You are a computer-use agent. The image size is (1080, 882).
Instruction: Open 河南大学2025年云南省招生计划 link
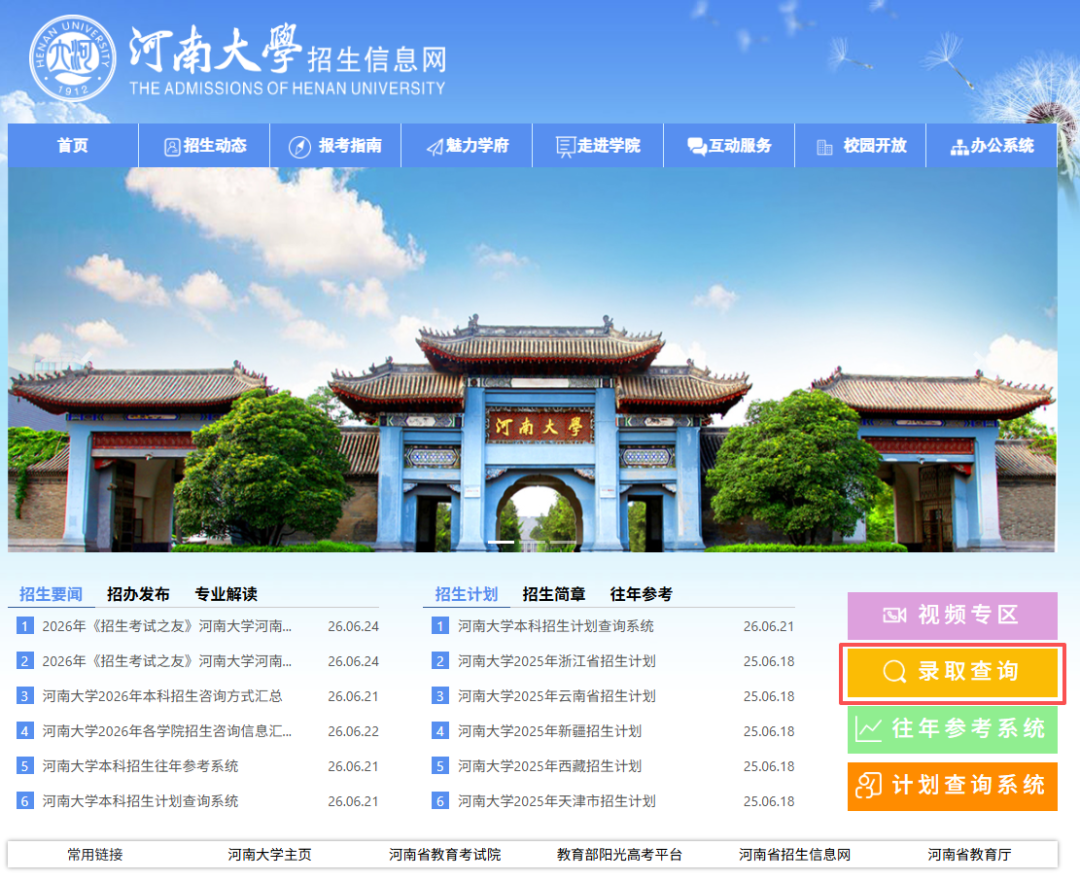pyautogui.click(x=557, y=696)
